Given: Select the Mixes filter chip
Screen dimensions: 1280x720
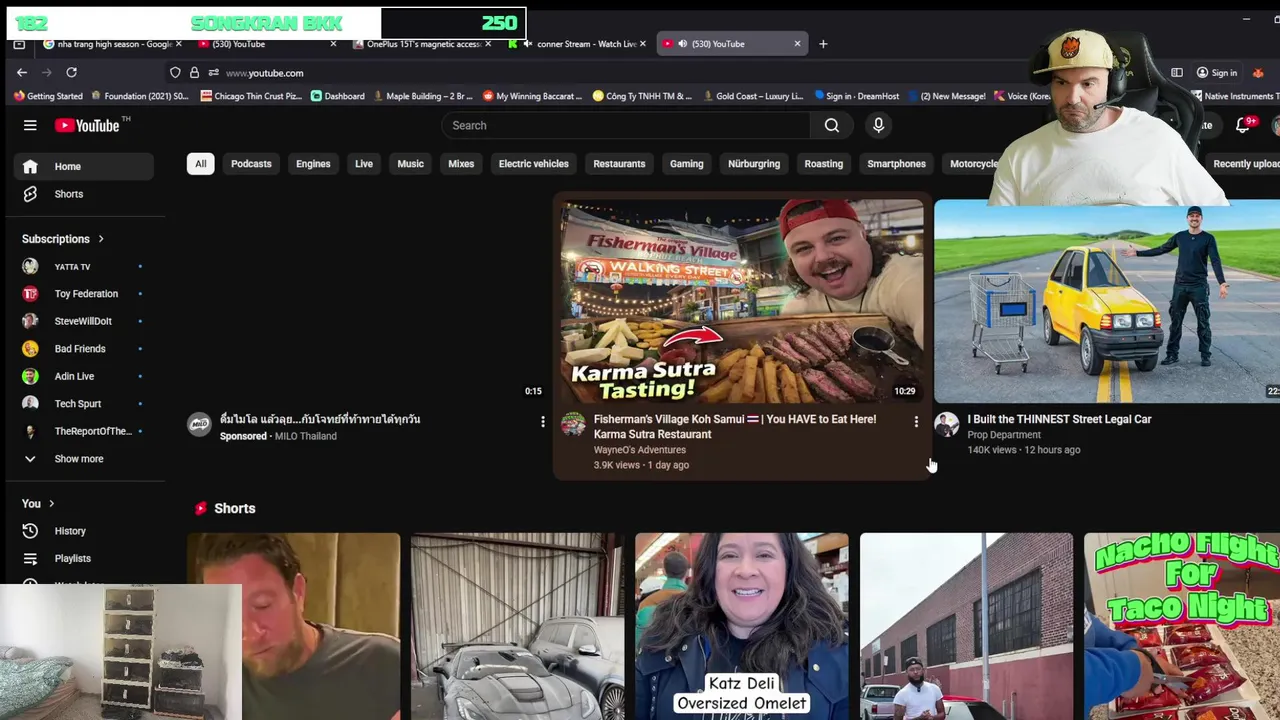Looking at the screenshot, I should pyautogui.click(x=461, y=164).
